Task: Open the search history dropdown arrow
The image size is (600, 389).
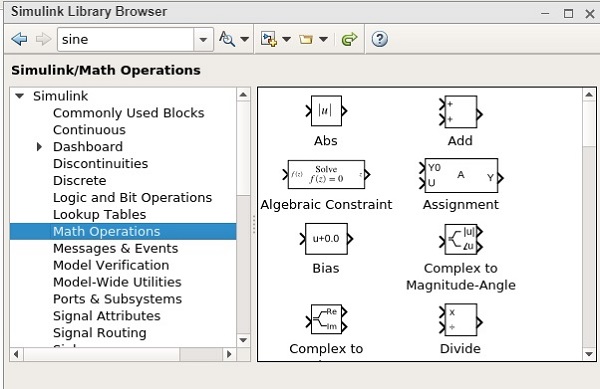Action: [203, 39]
